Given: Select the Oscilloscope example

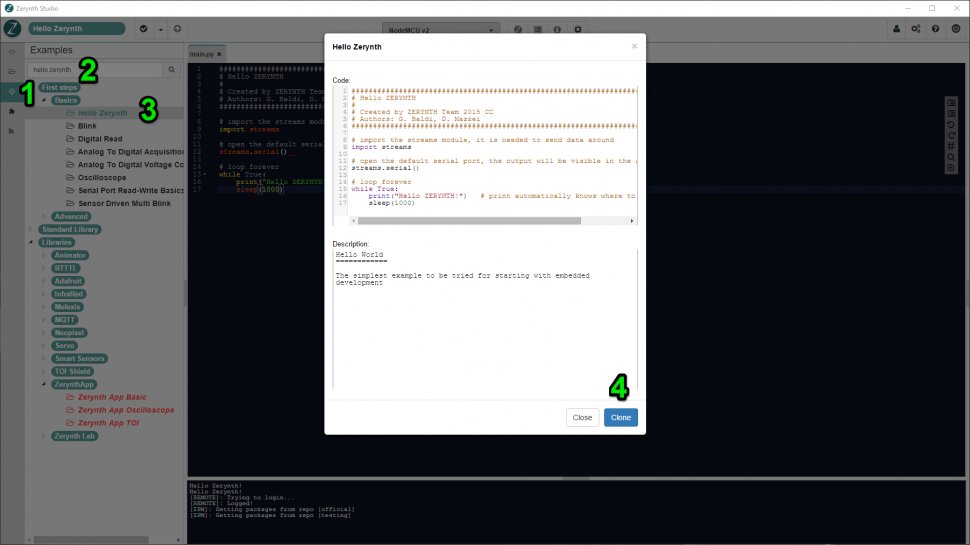Looking at the screenshot, I should coord(102,178).
